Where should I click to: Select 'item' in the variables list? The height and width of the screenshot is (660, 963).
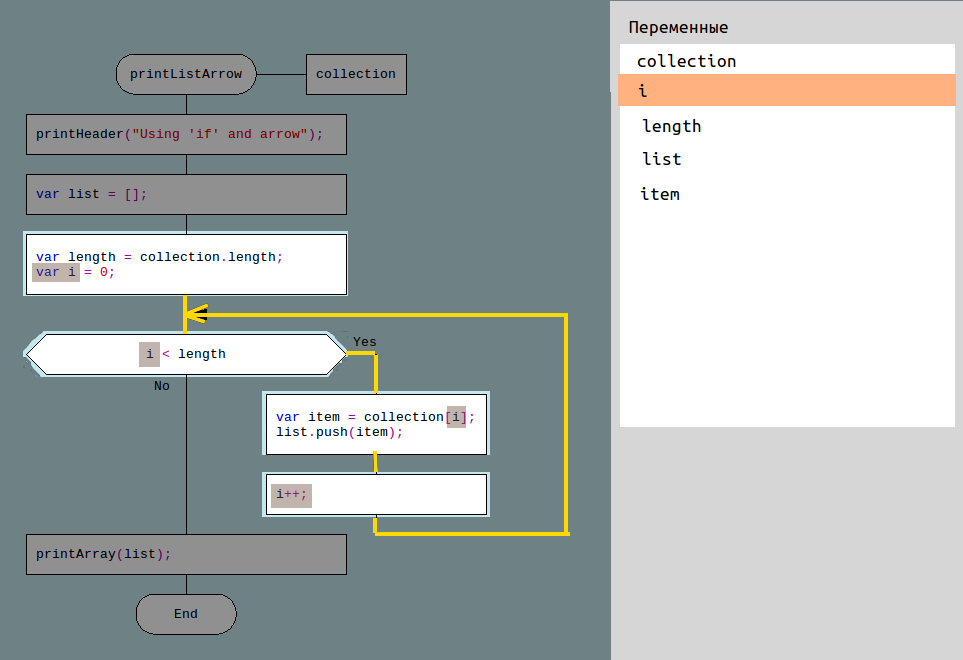[660, 194]
